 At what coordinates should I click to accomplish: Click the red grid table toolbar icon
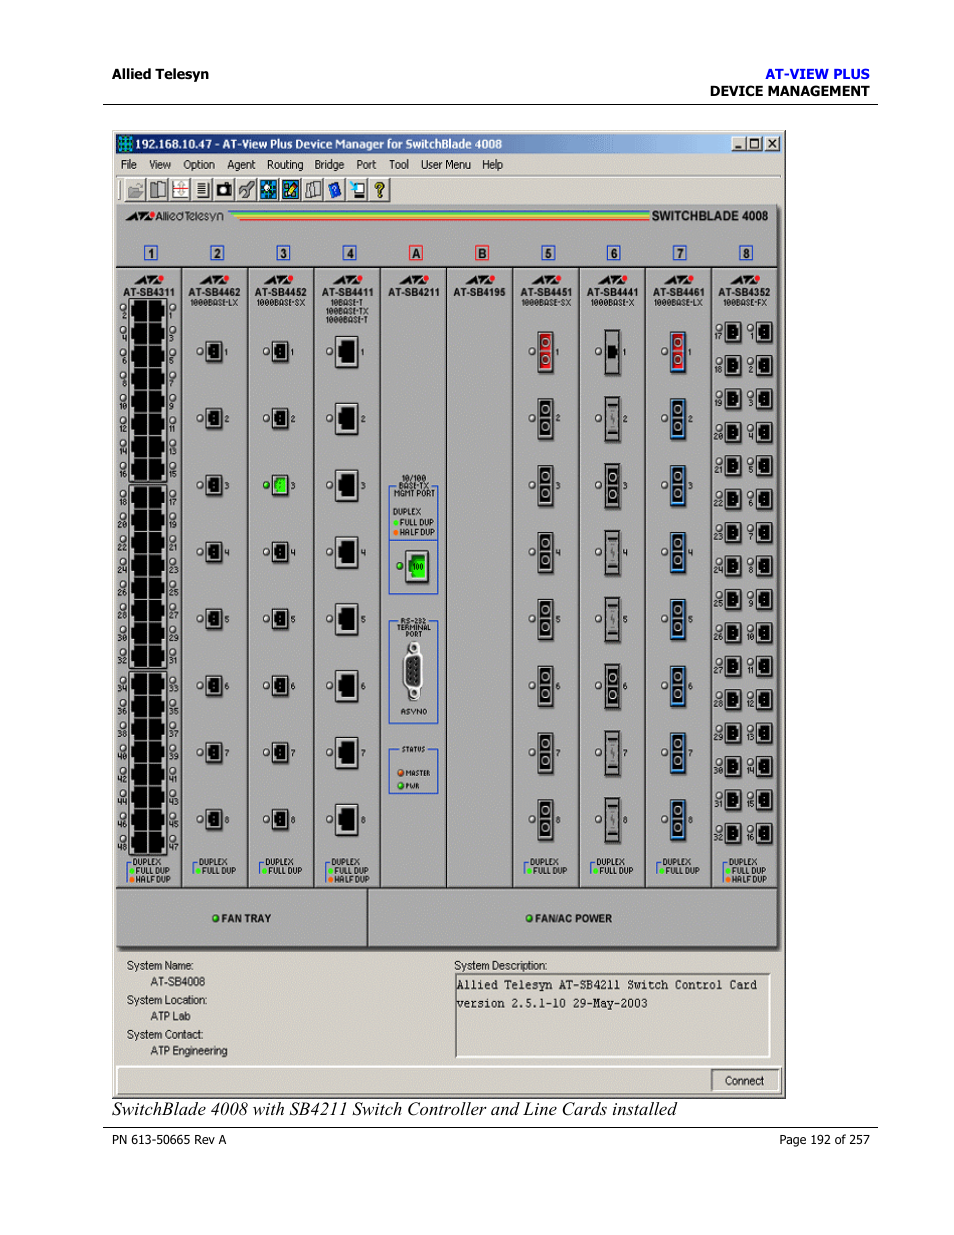(180, 190)
